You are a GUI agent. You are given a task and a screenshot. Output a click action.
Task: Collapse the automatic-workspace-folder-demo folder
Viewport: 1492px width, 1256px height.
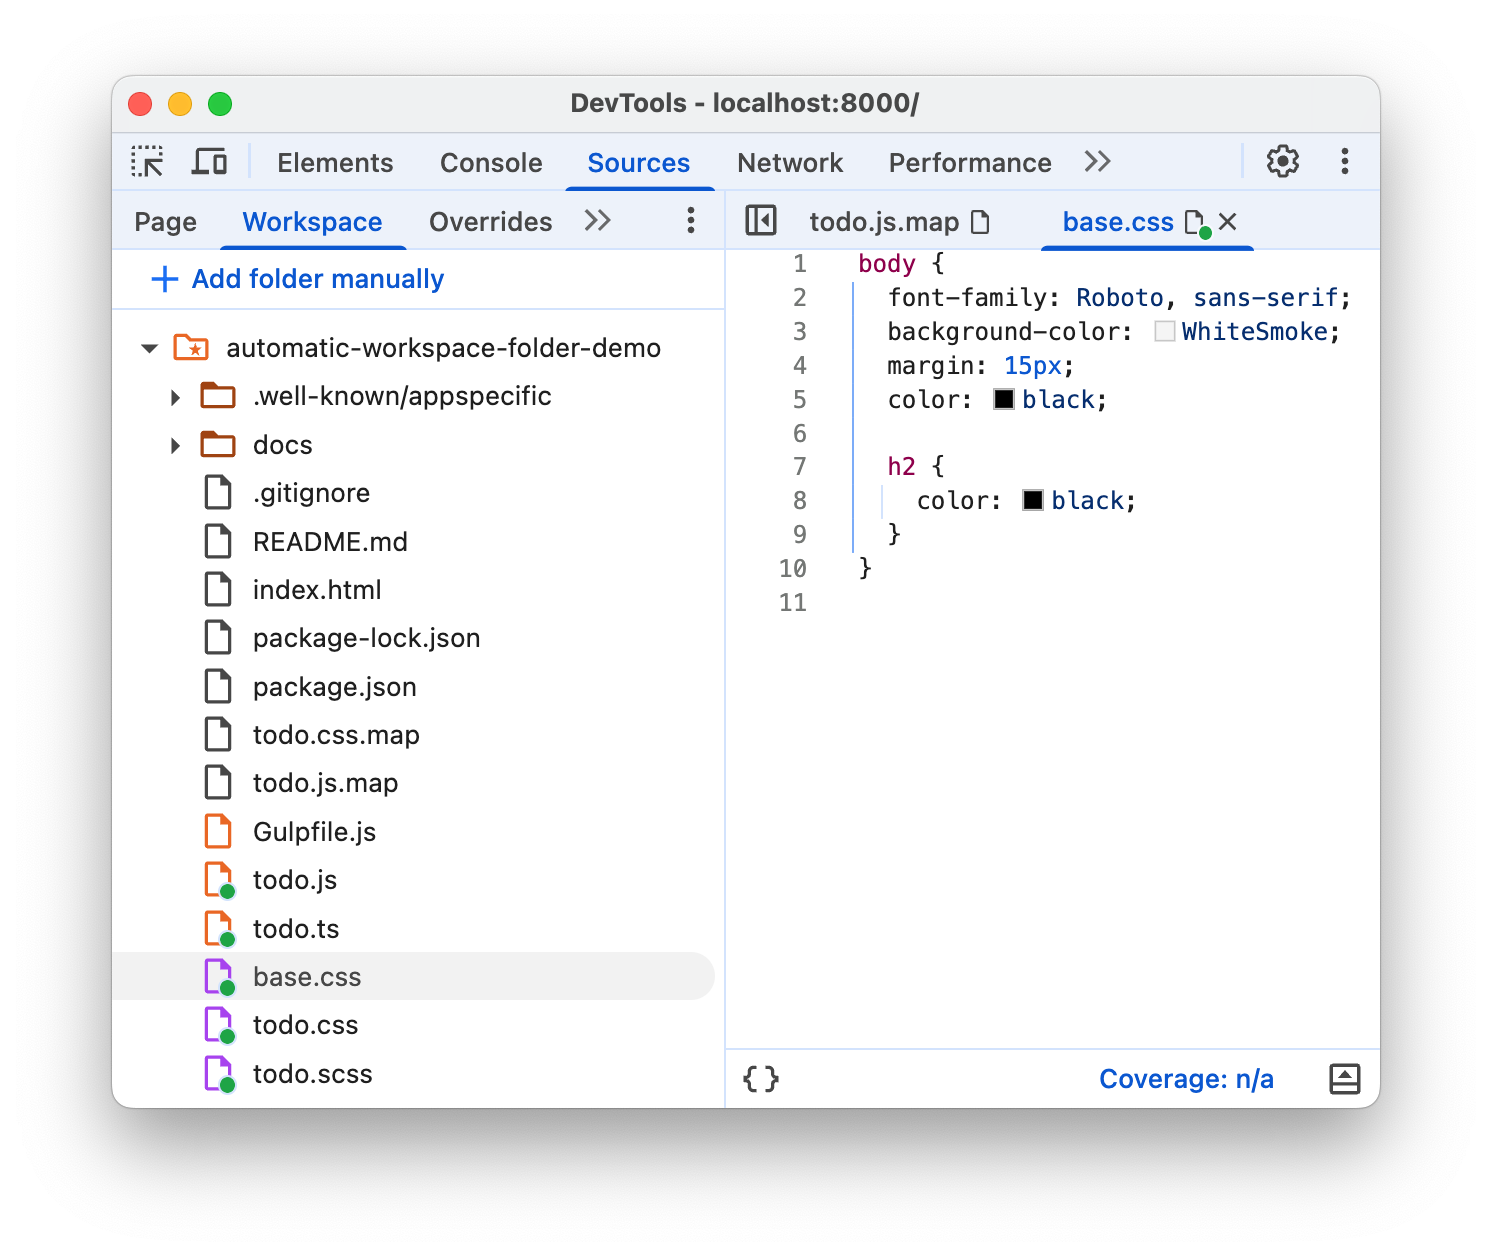pyautogui.click(x=149, y=348)
